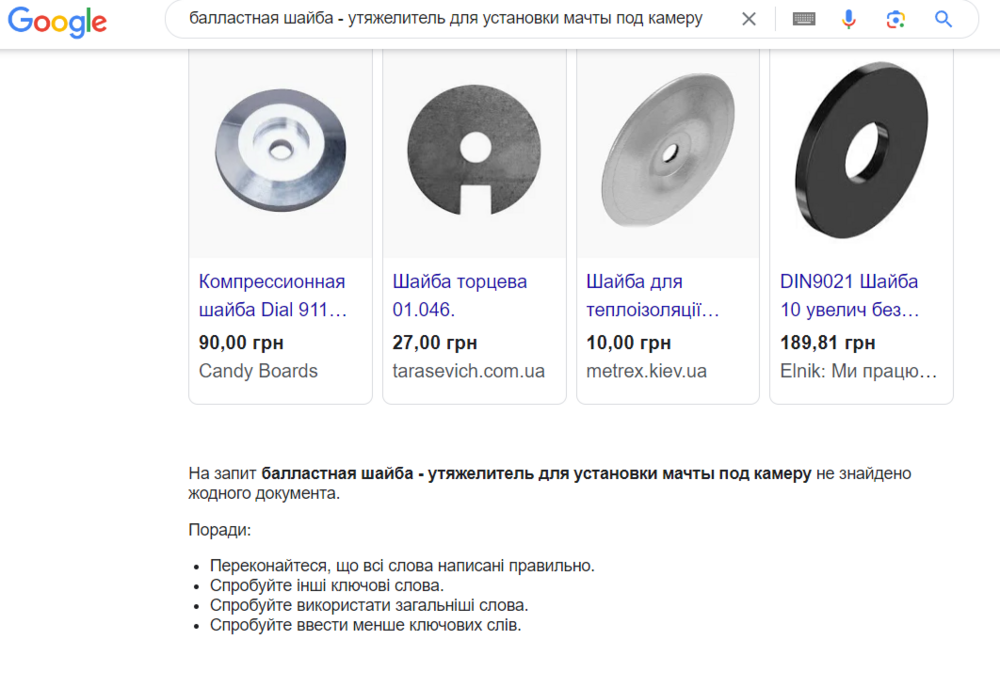The height and width of the screenshot is (688, 1000).
Task: Click the black DIN9021 washer image
Action: [861, 149]
